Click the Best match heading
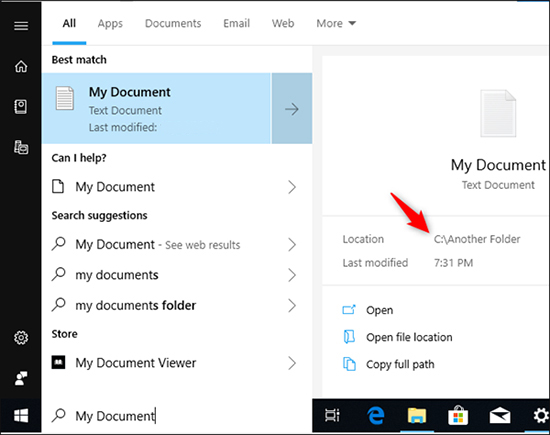Screen dimensions: 550x435 click(x=79, y=60)
